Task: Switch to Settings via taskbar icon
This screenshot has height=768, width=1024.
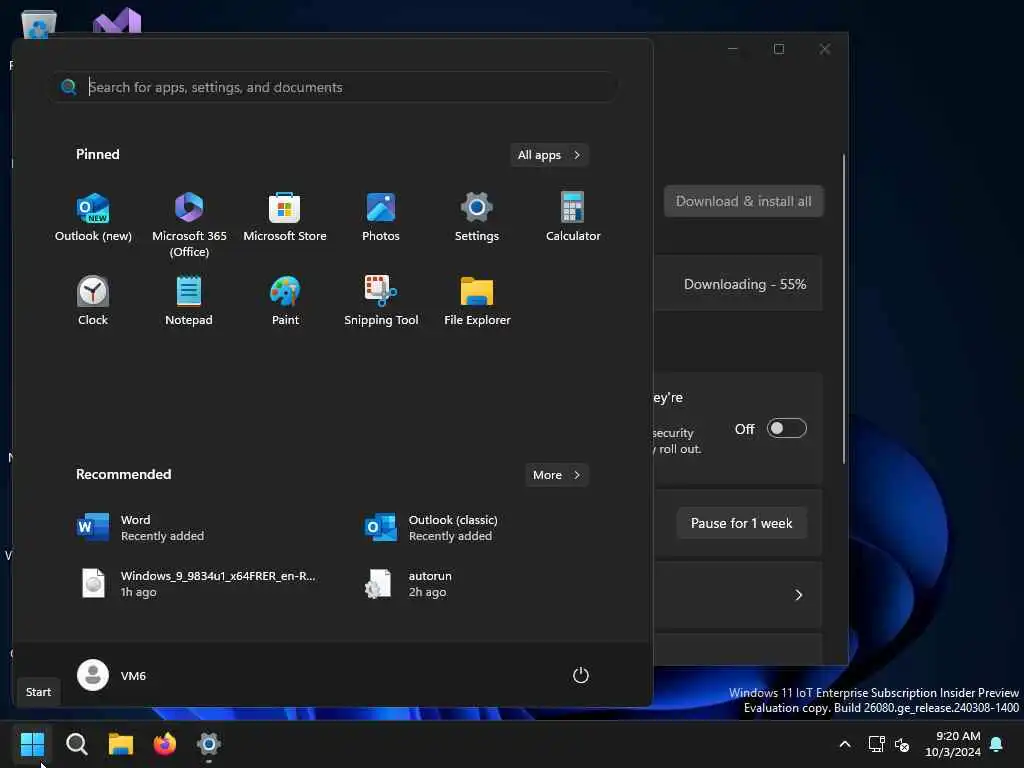Action: tap(209, 744)
